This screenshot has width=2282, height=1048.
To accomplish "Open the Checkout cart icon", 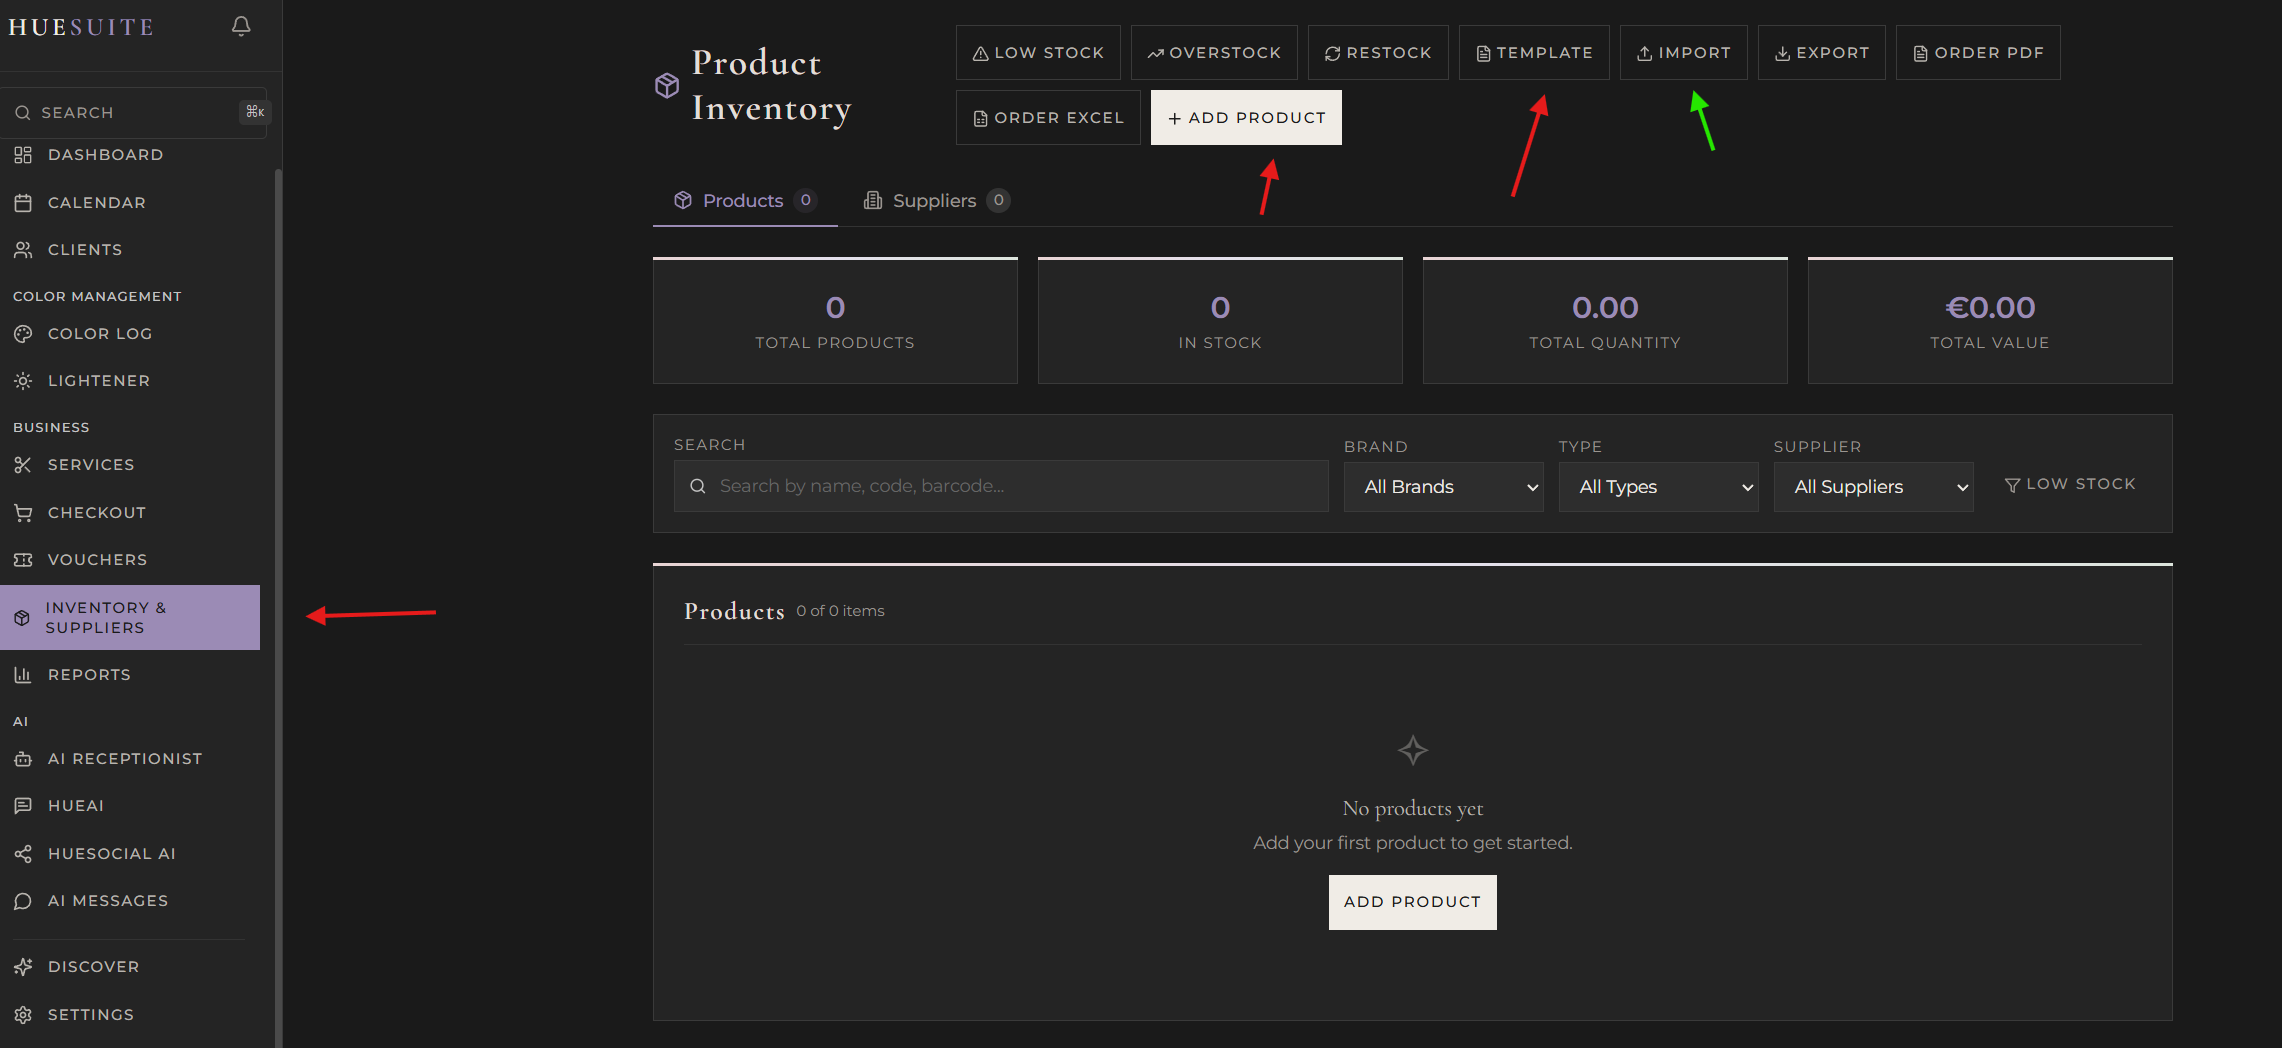I will pyautogui.click(x=25, y=512).
